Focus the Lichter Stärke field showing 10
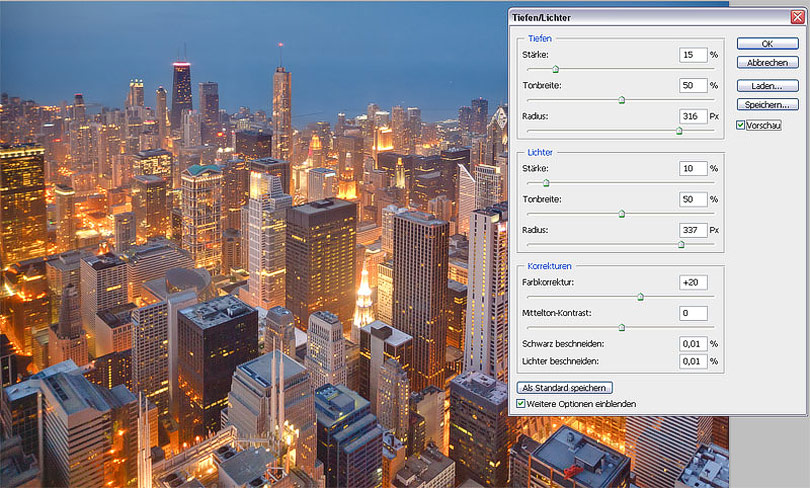Viewport: 810px width, 488px height. click(x=693, y=168)
